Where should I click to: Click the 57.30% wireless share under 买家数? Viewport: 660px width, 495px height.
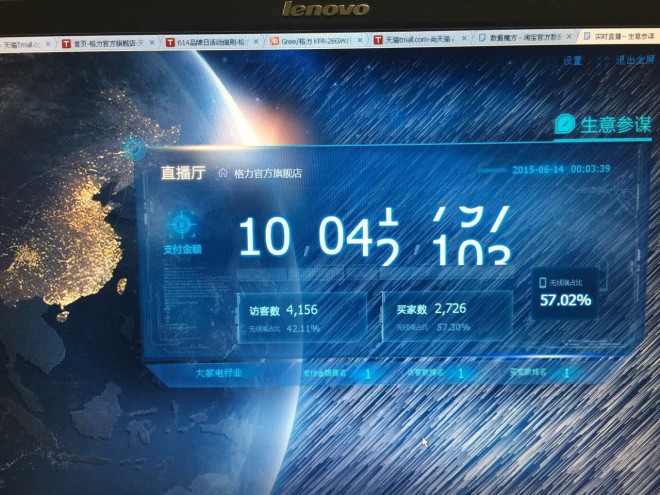point(453,327)
